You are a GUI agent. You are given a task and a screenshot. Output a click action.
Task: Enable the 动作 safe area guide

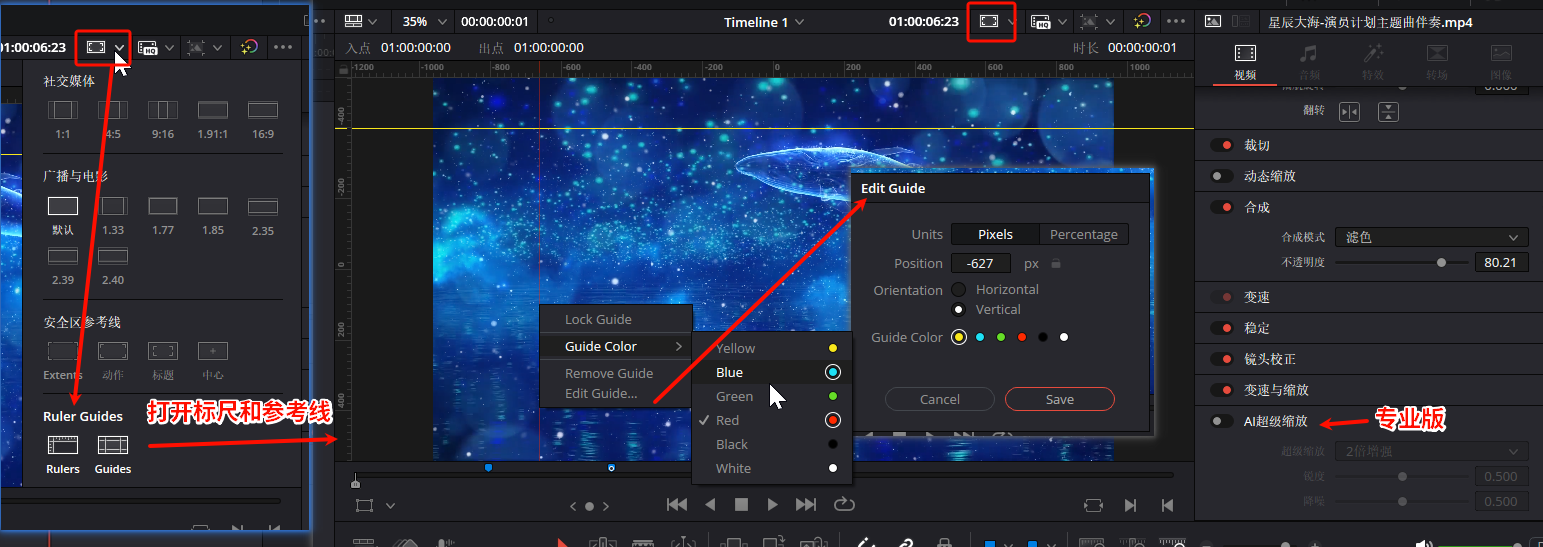click(113, 351)
